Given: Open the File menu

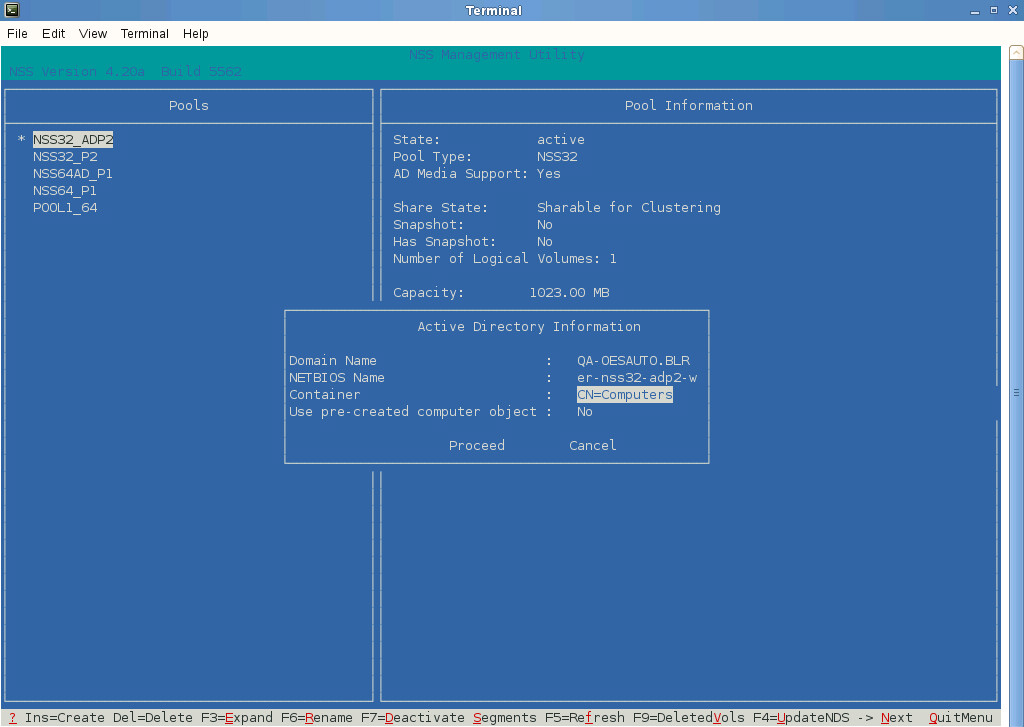Looking at the screenshot, I should [17, 34].
